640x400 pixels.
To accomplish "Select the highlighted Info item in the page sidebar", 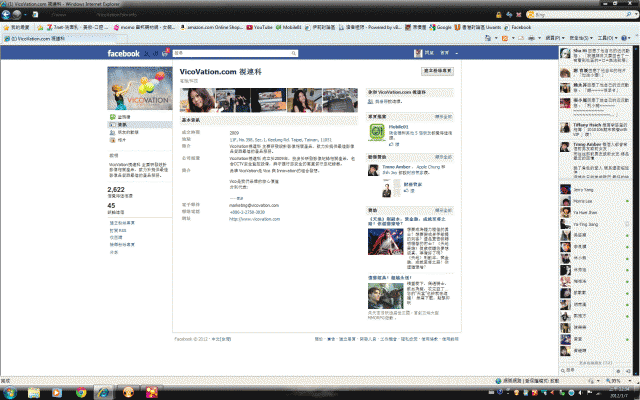I will coord(140,124).
